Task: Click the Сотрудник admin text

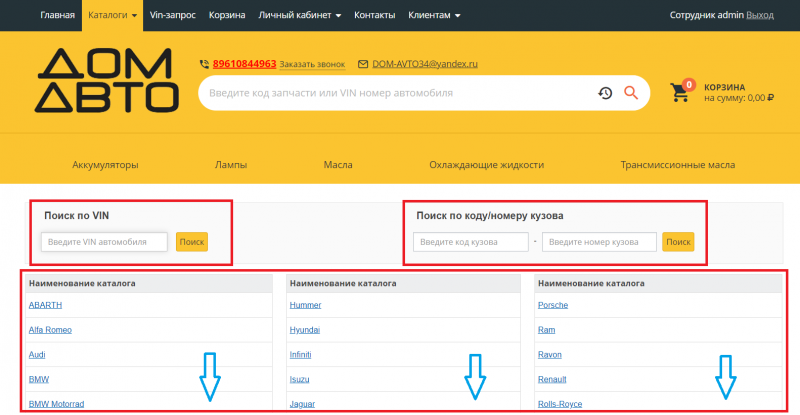Action: (707, 15)
